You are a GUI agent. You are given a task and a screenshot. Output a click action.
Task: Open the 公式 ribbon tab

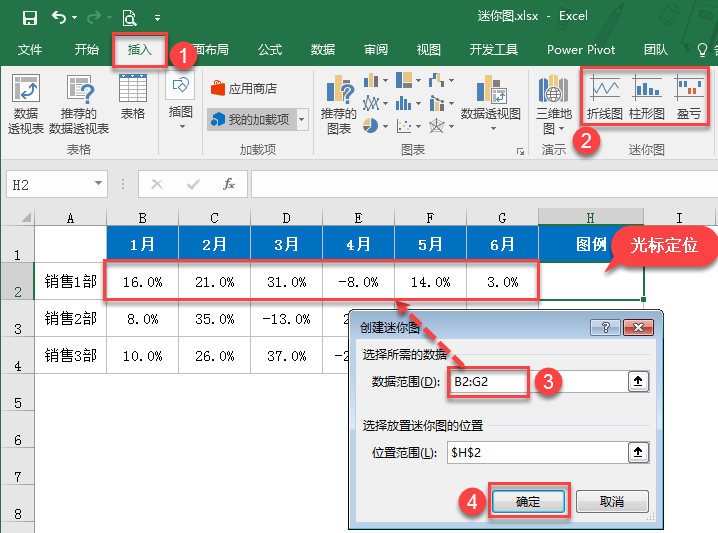(x=270, y=49)
